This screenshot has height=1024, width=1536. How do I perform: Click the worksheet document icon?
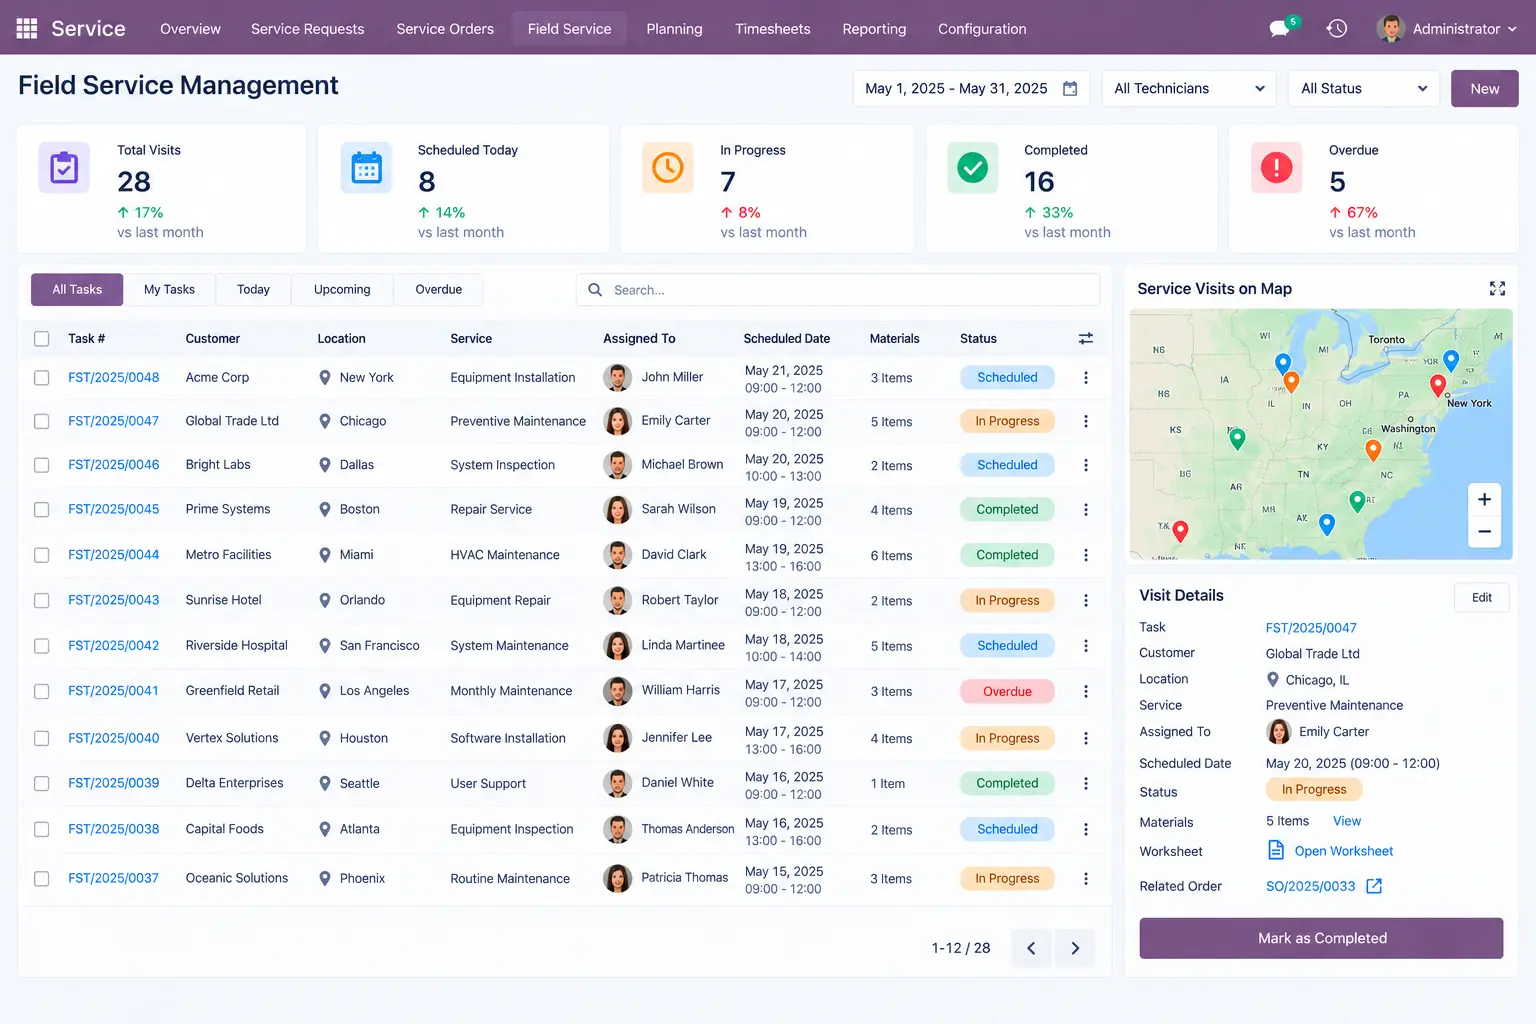pyautogui.click(x=1276, y=850)
